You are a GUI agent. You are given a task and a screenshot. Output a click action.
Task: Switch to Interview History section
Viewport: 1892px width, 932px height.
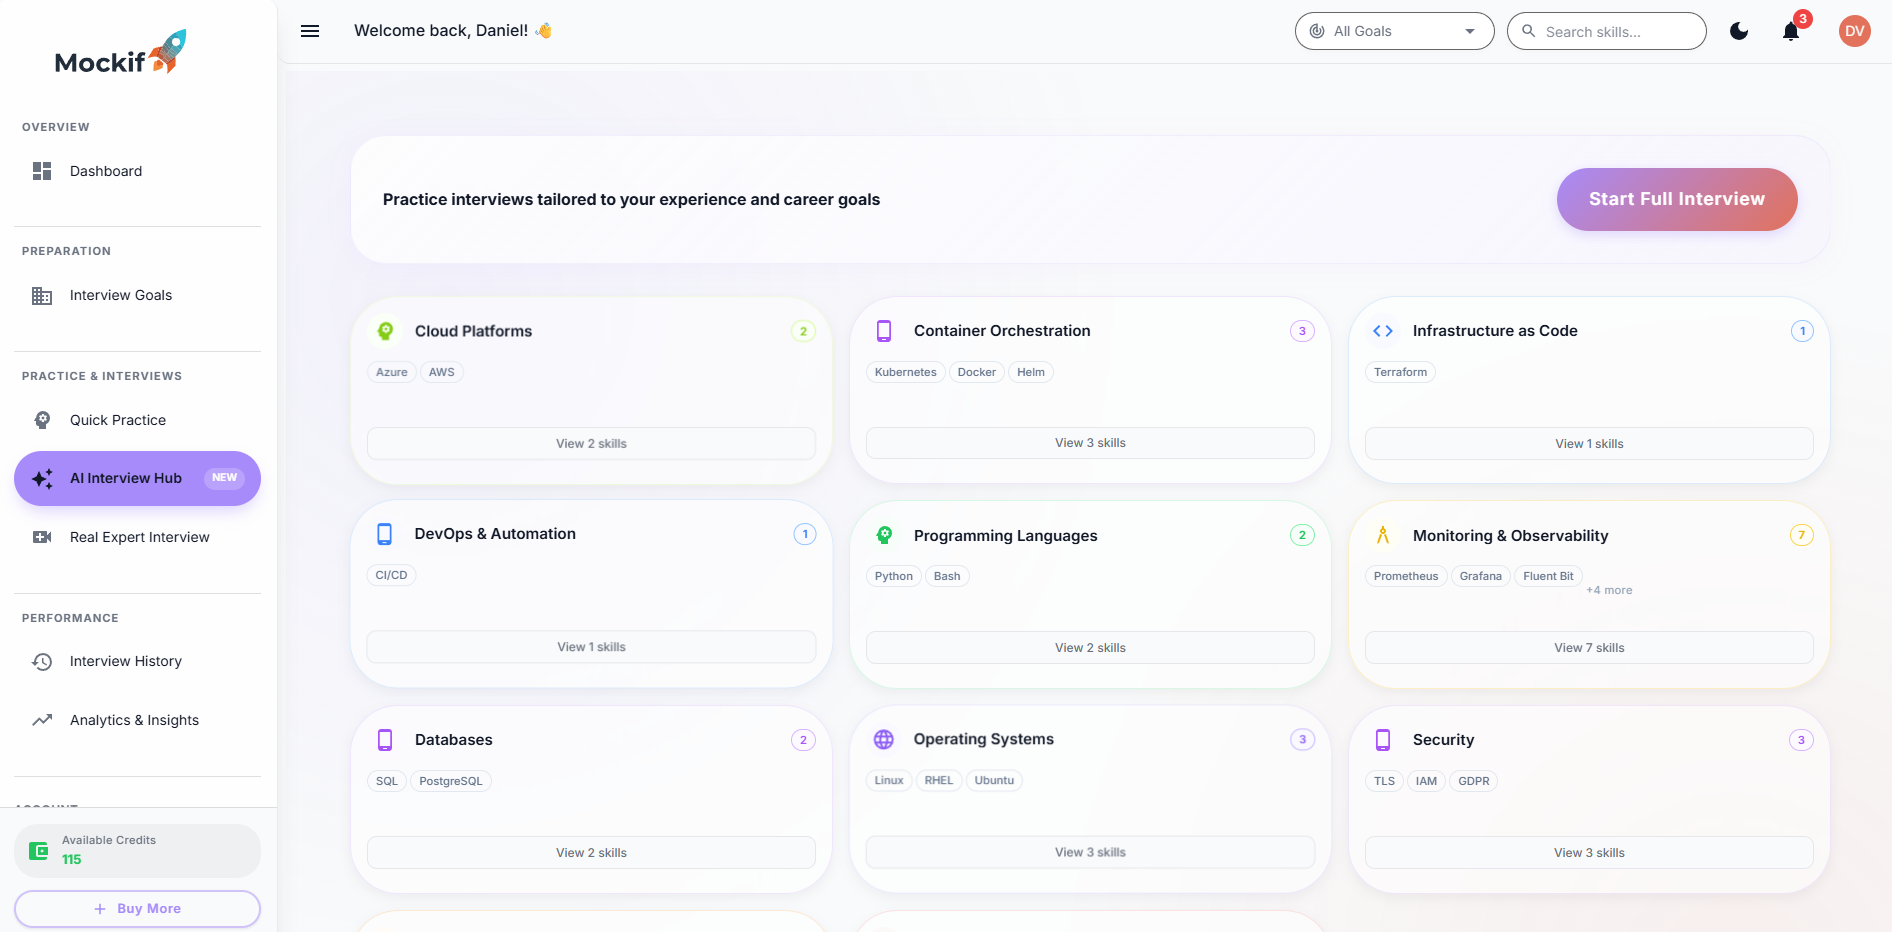pyautogui.click(x=125, y=661)
